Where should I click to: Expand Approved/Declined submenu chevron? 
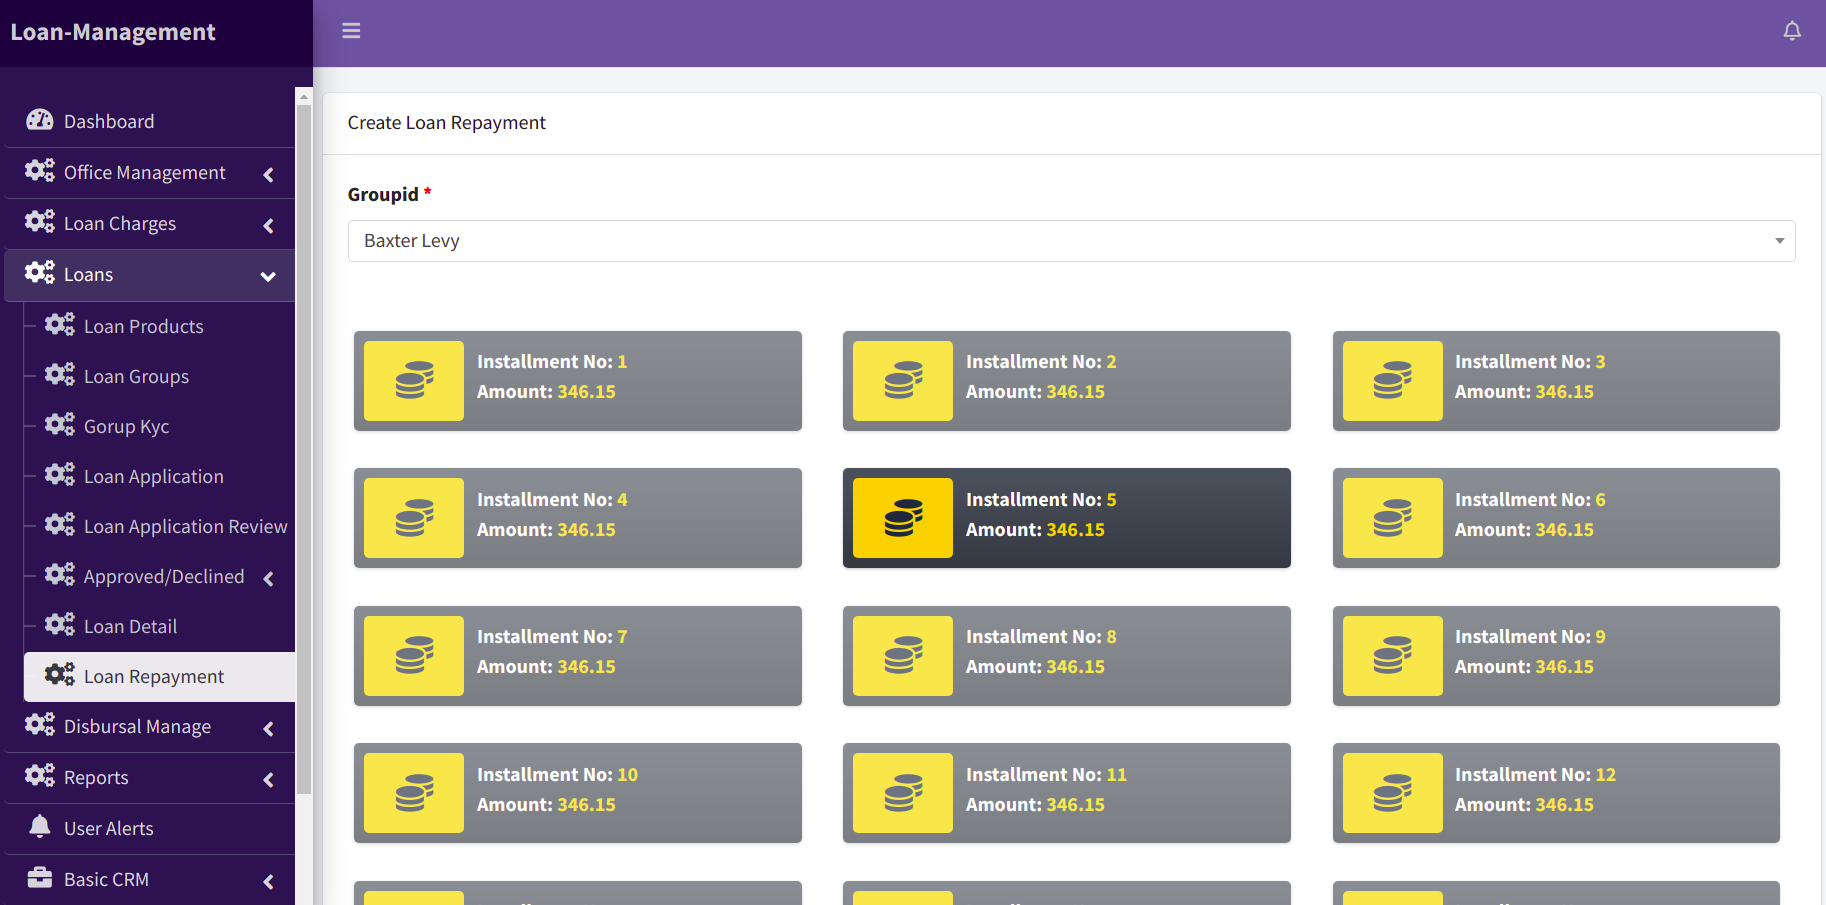tap(268, 578)
